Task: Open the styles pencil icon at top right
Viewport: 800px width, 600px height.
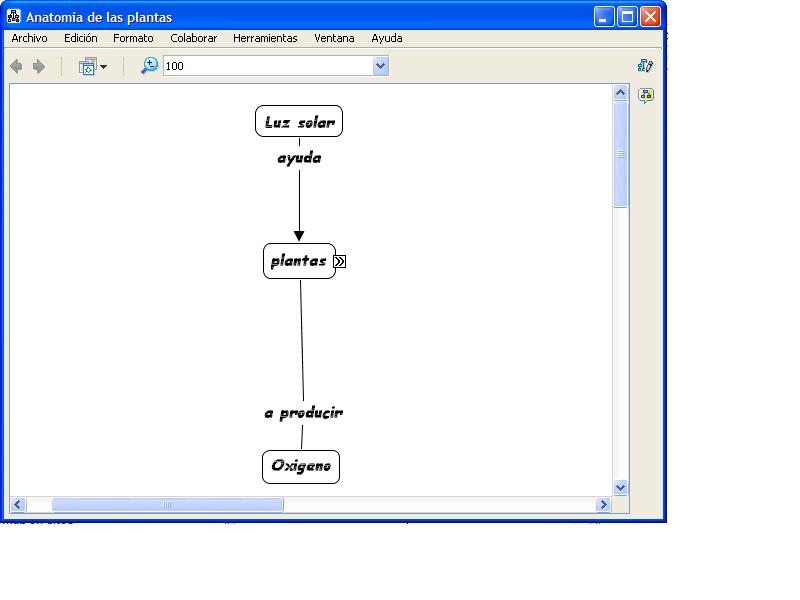Action: pyautogui.click(x=645, y=65)
